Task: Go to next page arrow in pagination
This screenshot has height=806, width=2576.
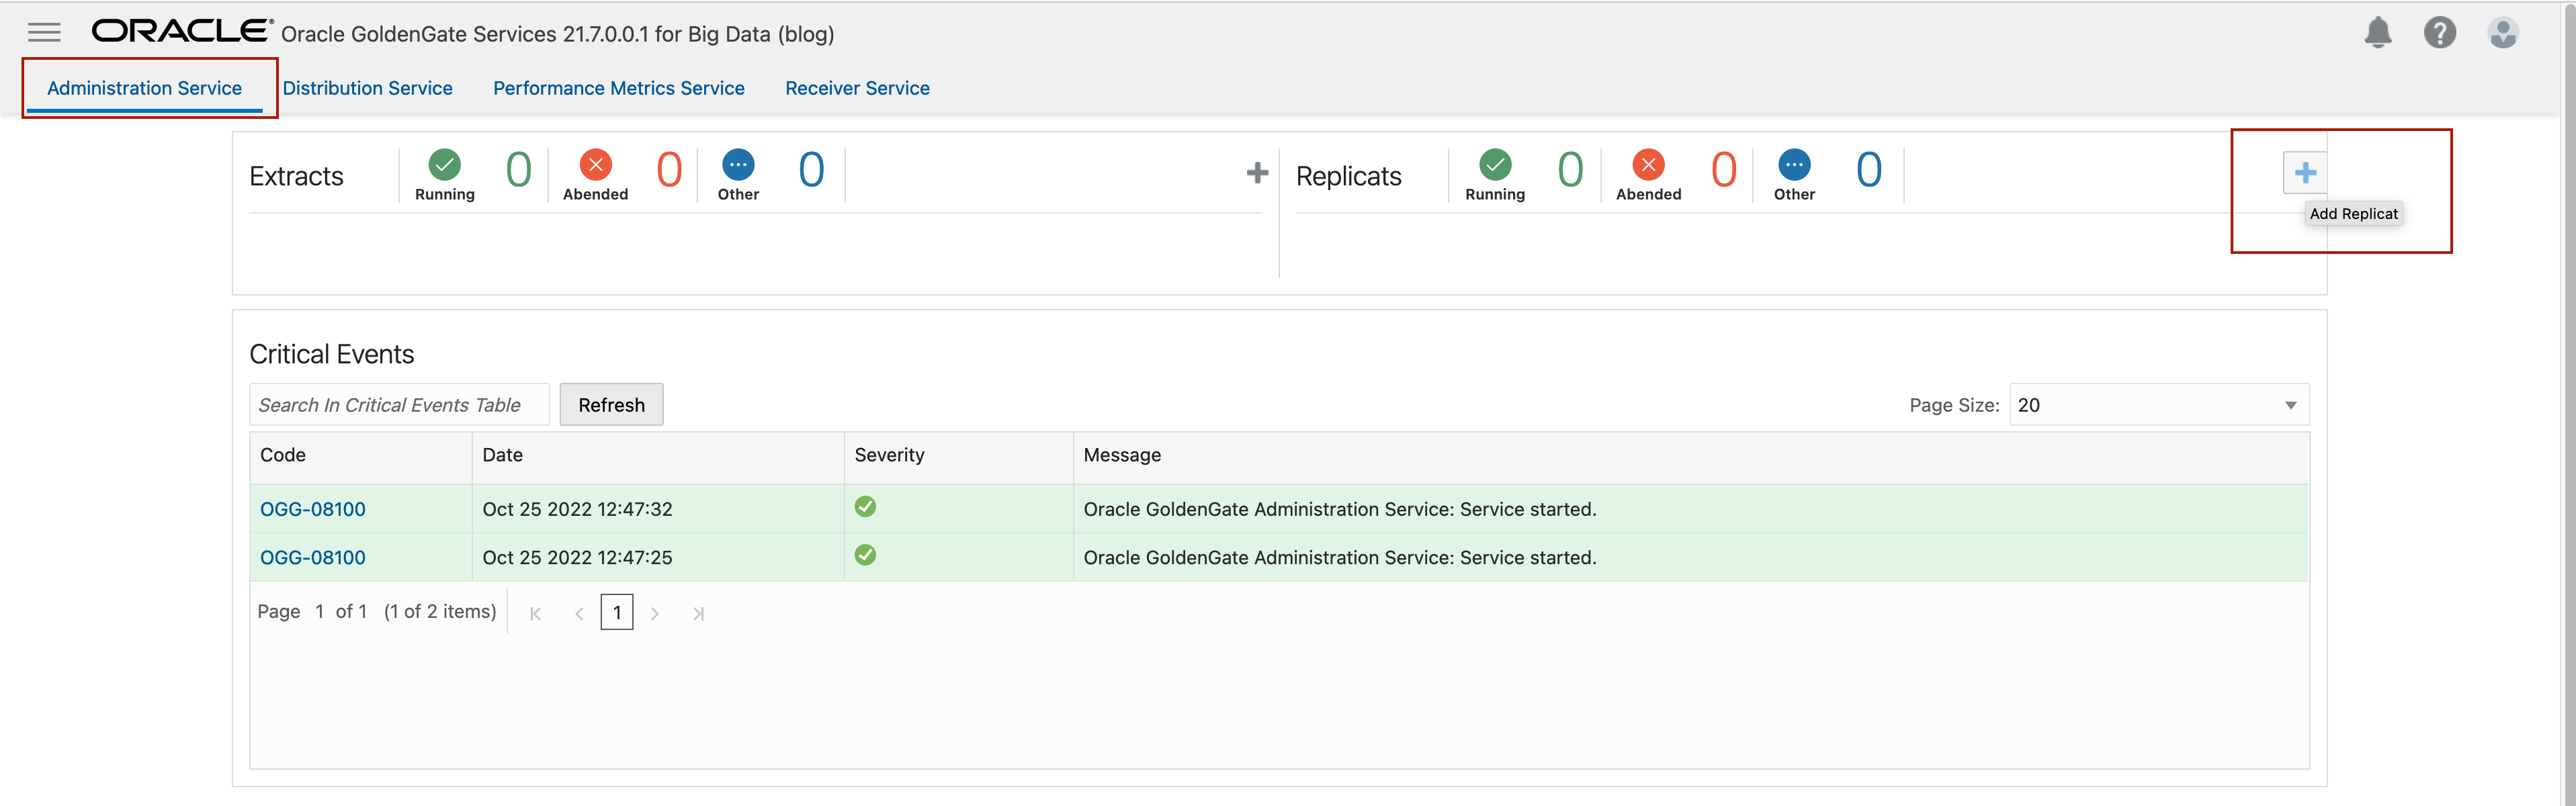Action: pyautogui.click(x=655, y=614)
